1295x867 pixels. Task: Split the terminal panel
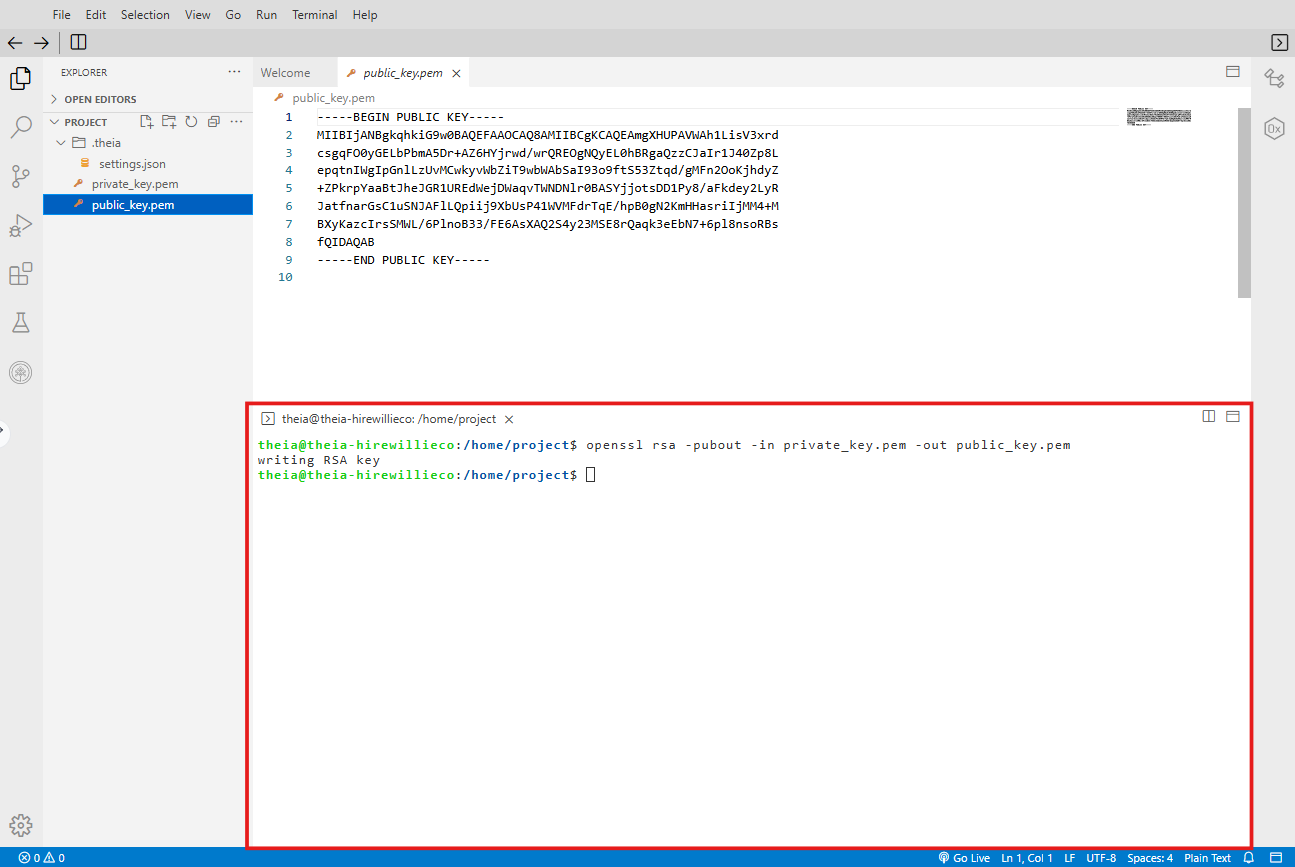tap(1209, 416)
